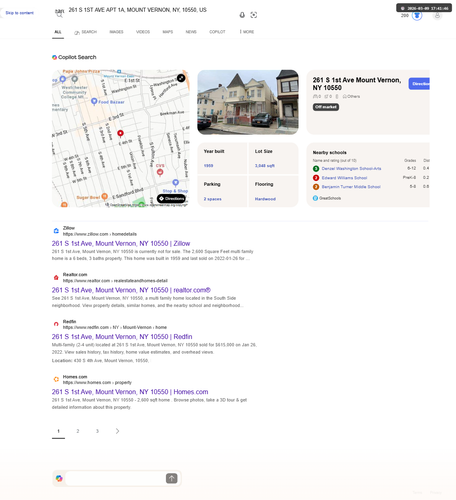Click the Off market status badge
This screenshot has height=500, width=456.
(x=326, y=107)
